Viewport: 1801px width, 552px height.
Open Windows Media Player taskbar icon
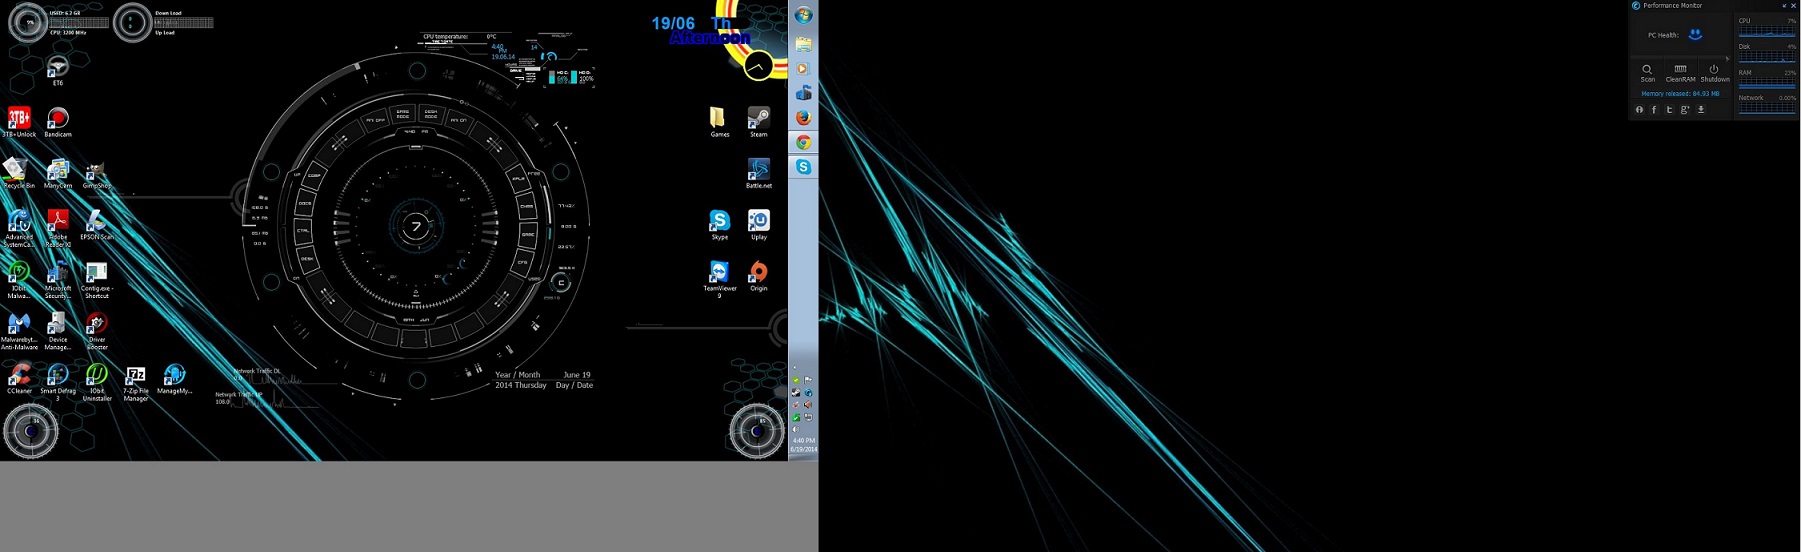[803, 69]
